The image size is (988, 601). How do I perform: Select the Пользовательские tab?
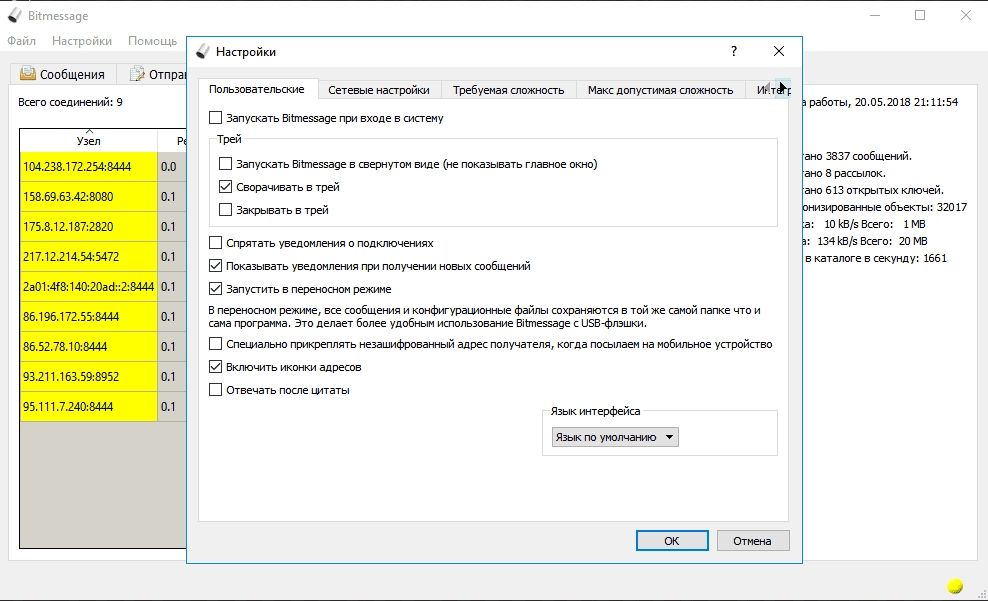(257, 89)
